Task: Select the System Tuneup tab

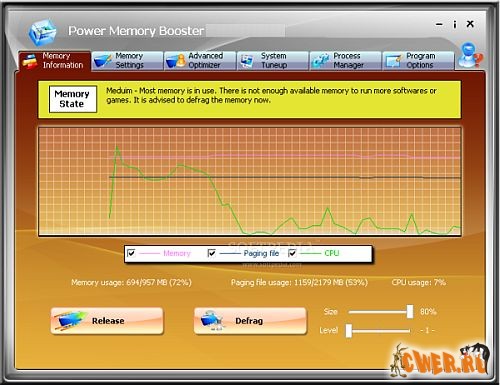Action: (273, 61)
